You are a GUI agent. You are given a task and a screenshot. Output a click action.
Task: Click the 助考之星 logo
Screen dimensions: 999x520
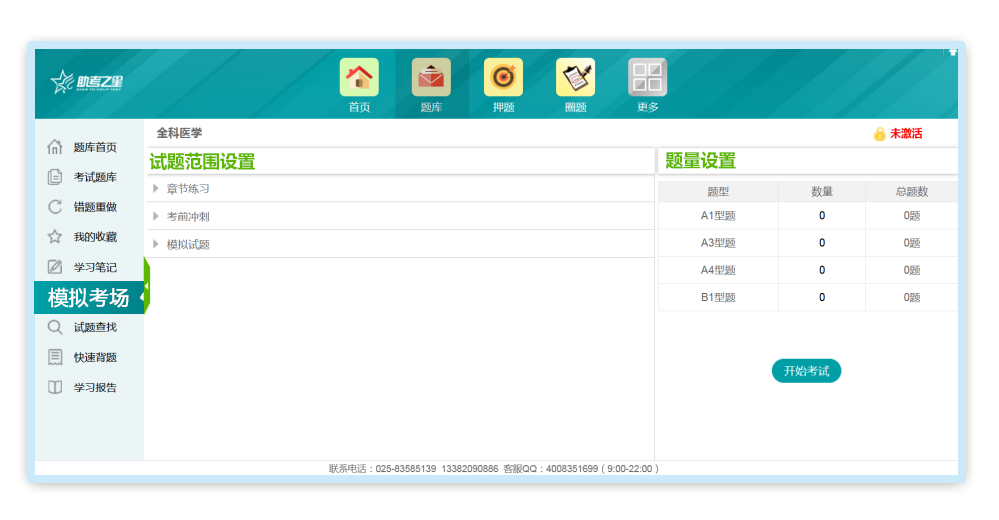(87, 82)
